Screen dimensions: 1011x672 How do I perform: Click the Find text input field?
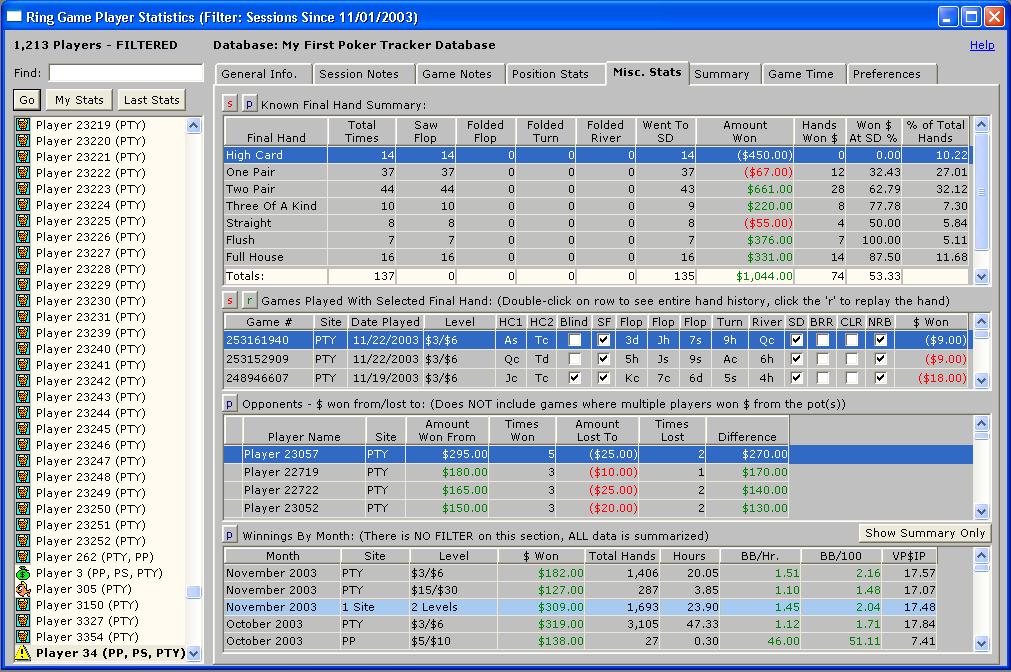(126, 73)
